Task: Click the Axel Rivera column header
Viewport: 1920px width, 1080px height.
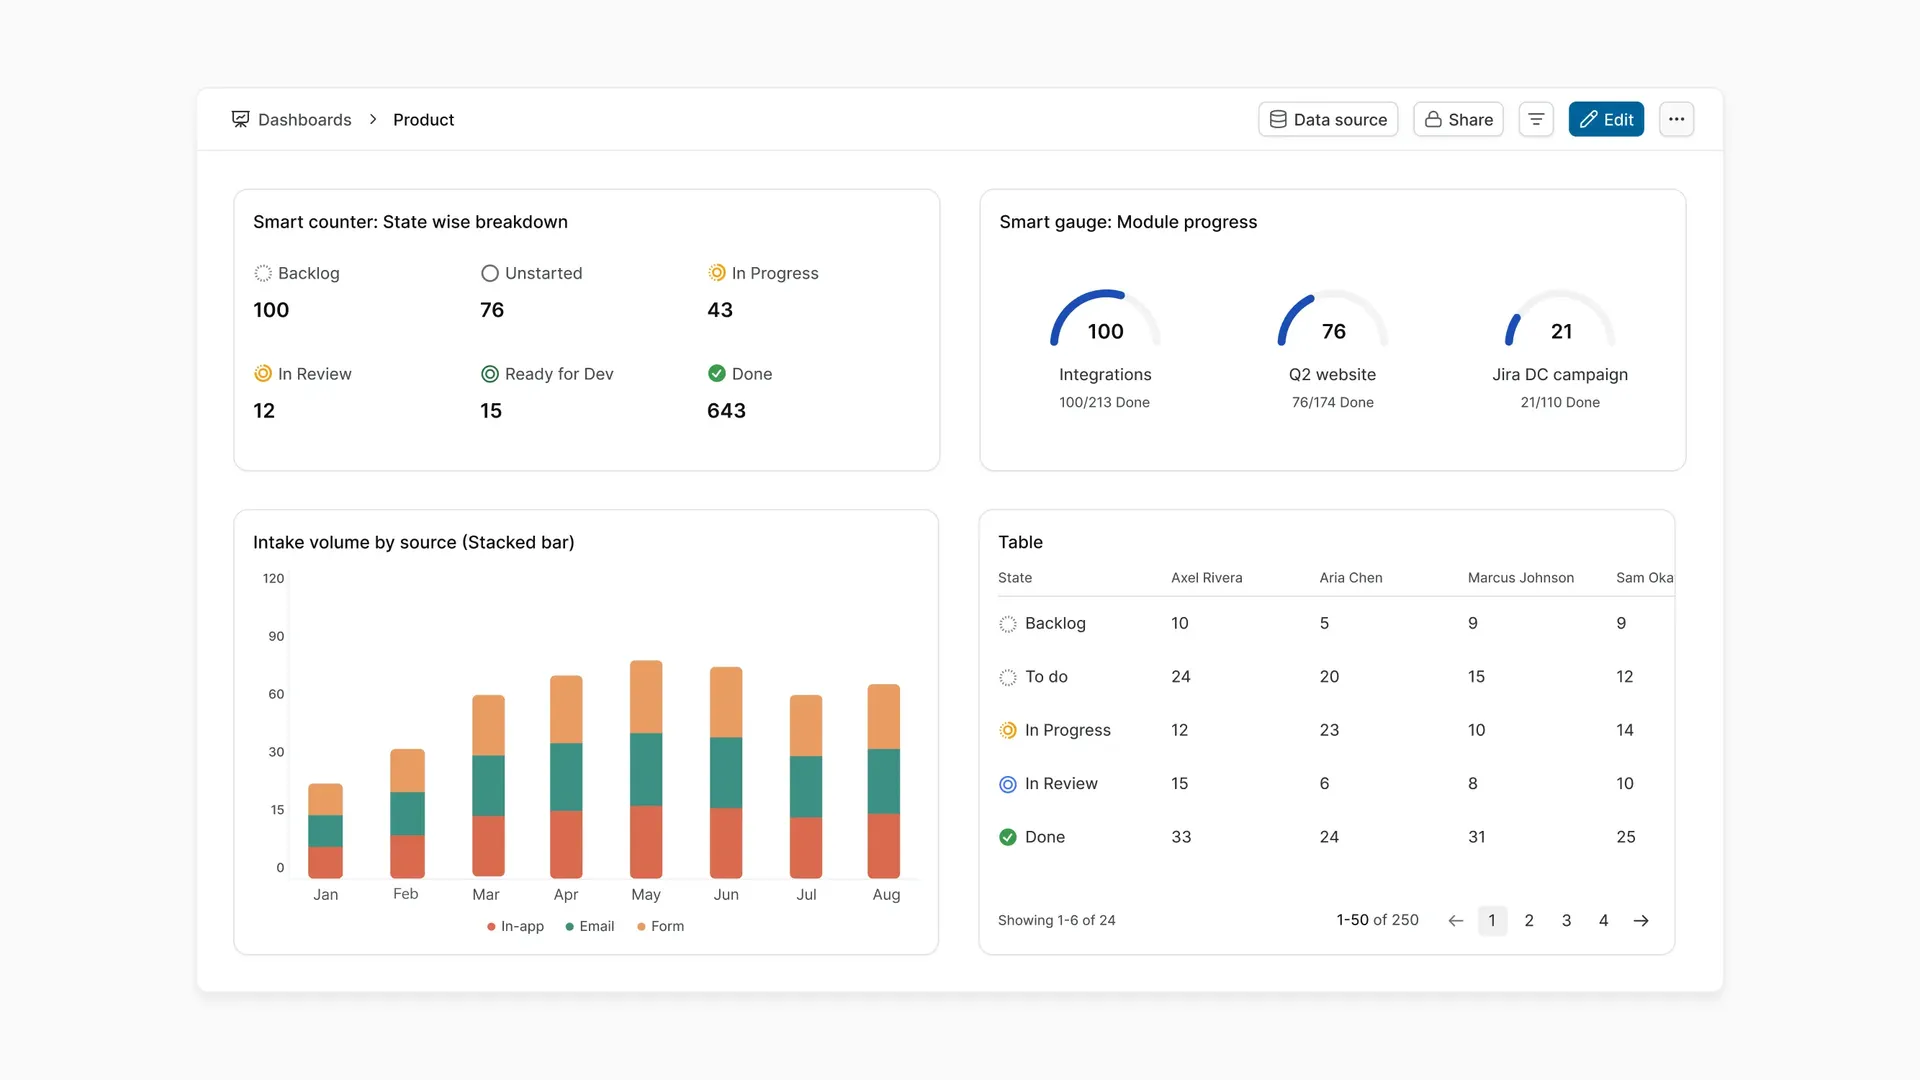Action: (x=1207, y=578)
